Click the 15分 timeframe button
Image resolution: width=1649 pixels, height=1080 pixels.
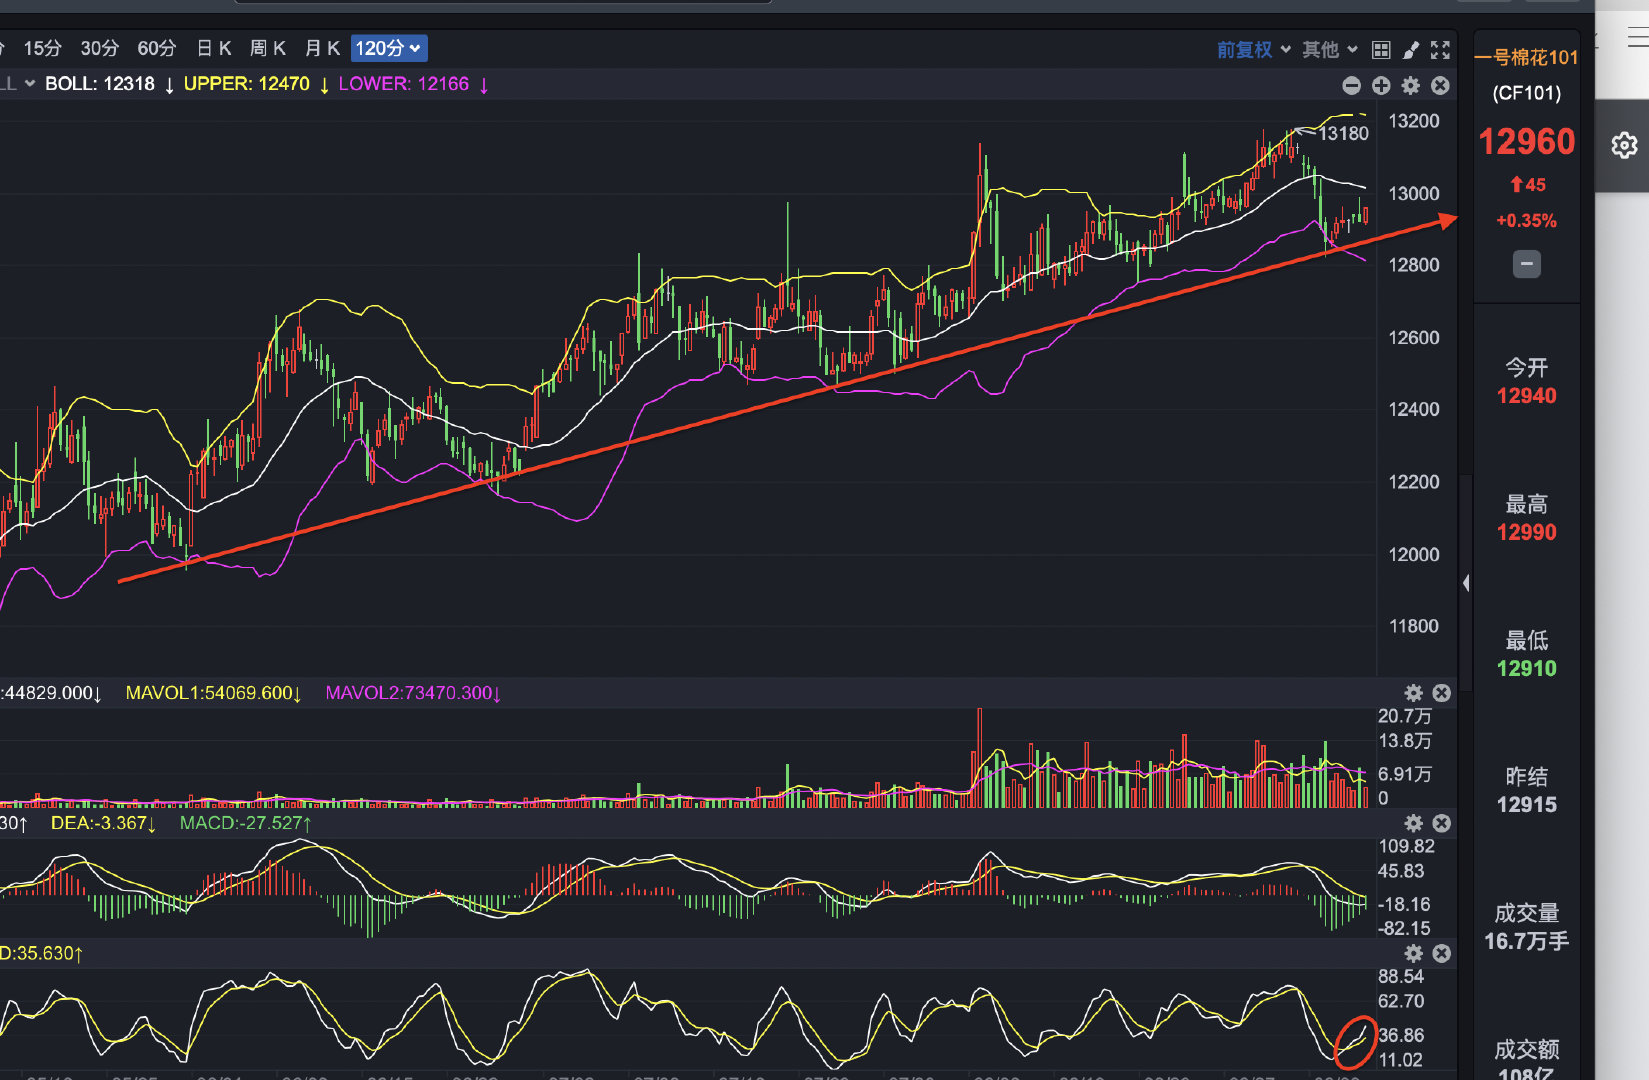pos(42,48)
